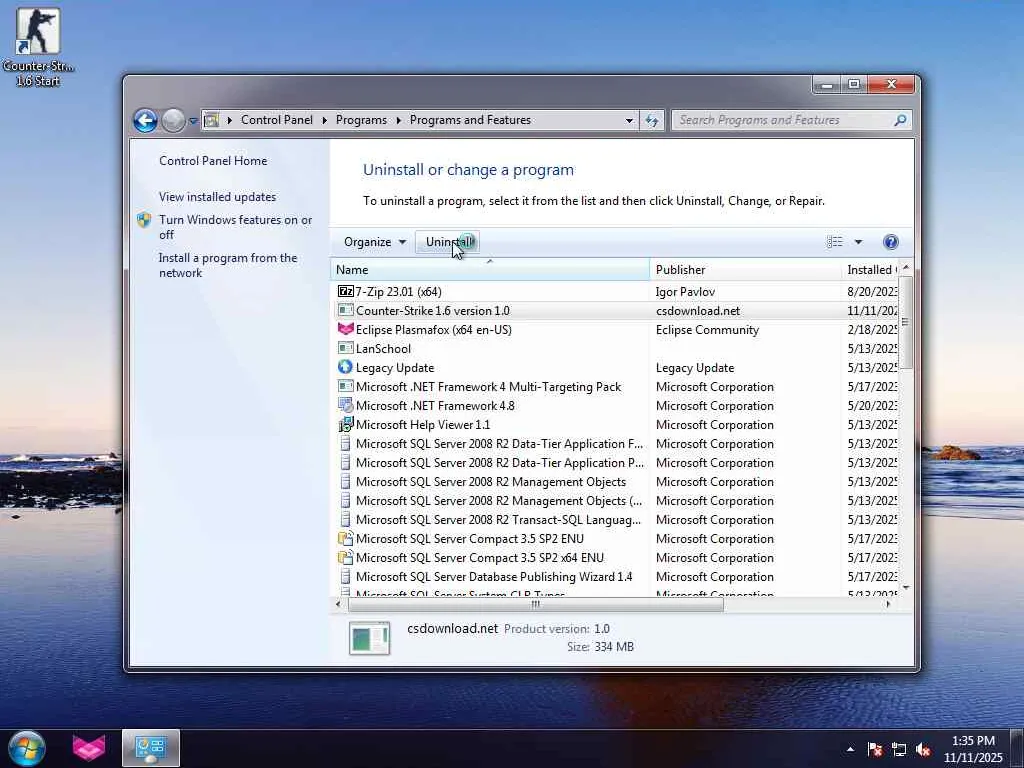Image resolution: width=1024 pixels, height=768 pixels.
Task: Click horizontal scrollbar left arrow
Action: [x=338, y=605]
